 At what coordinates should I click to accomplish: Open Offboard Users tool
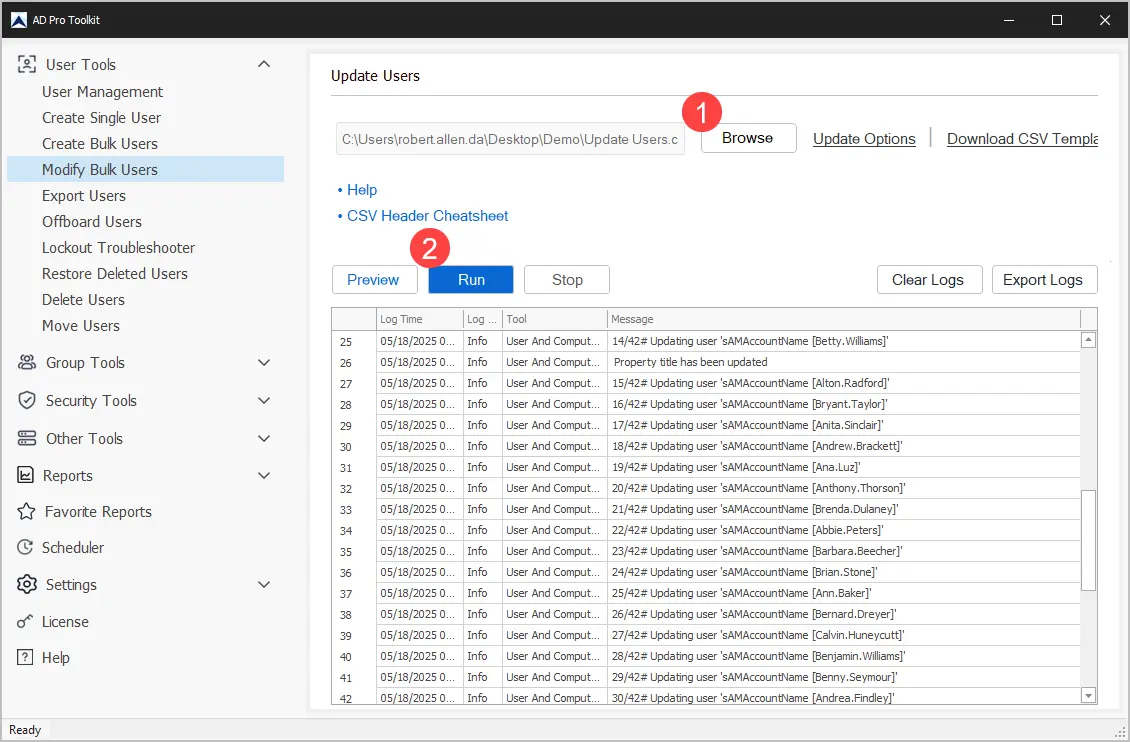pyautogui.click(x=92, y=221)
